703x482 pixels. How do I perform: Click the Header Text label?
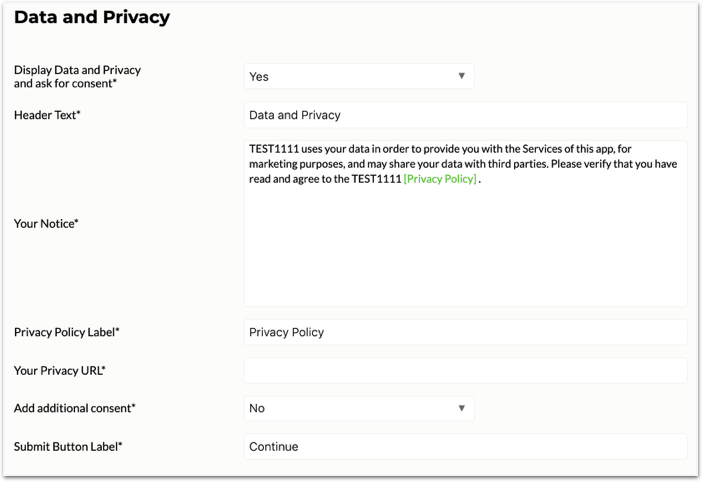(47, 115)
